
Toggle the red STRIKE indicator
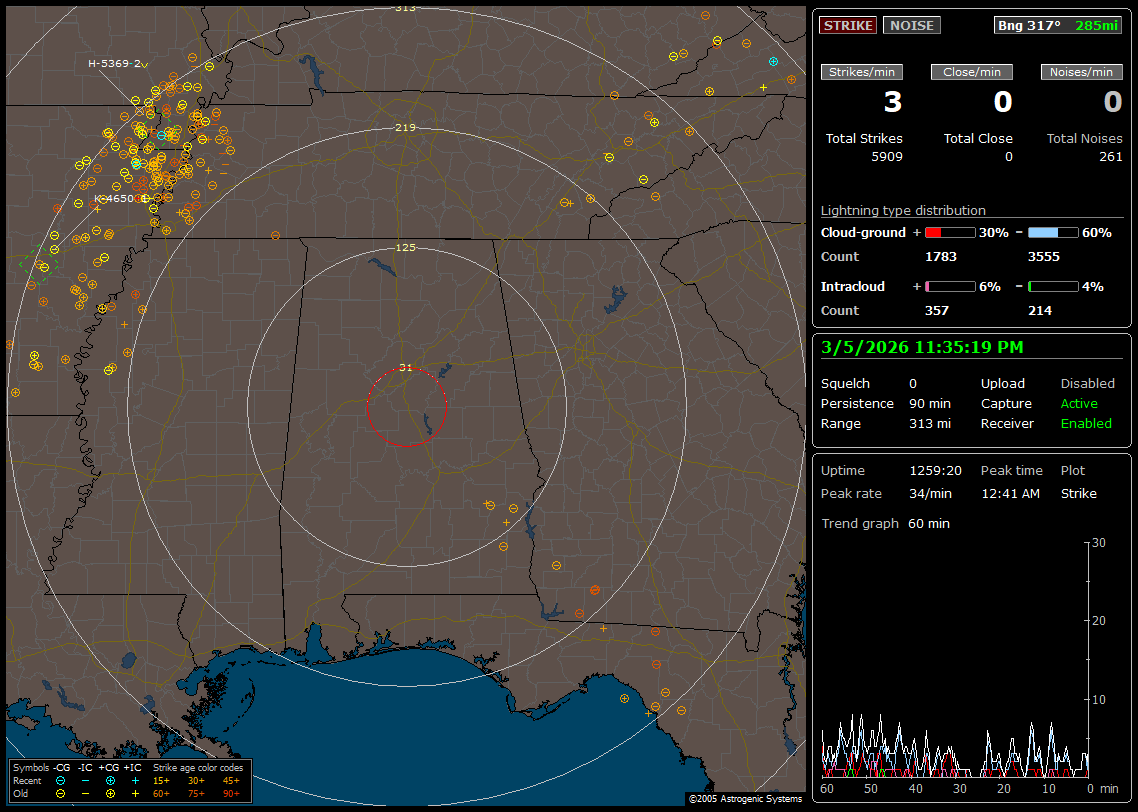tap(847, 25)
